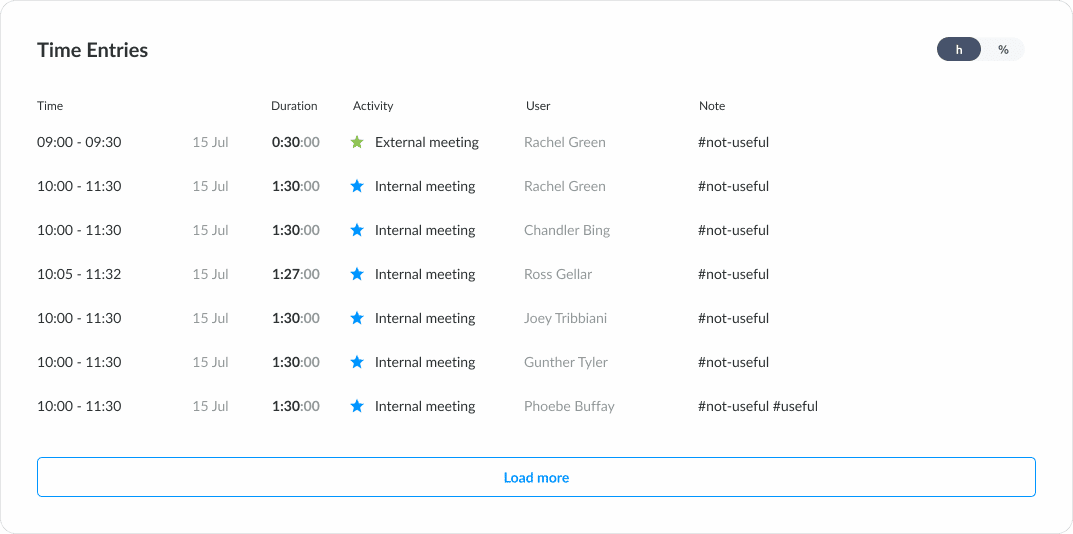
Task: Click the green star beside External meeting
Action: coord(357,142)
